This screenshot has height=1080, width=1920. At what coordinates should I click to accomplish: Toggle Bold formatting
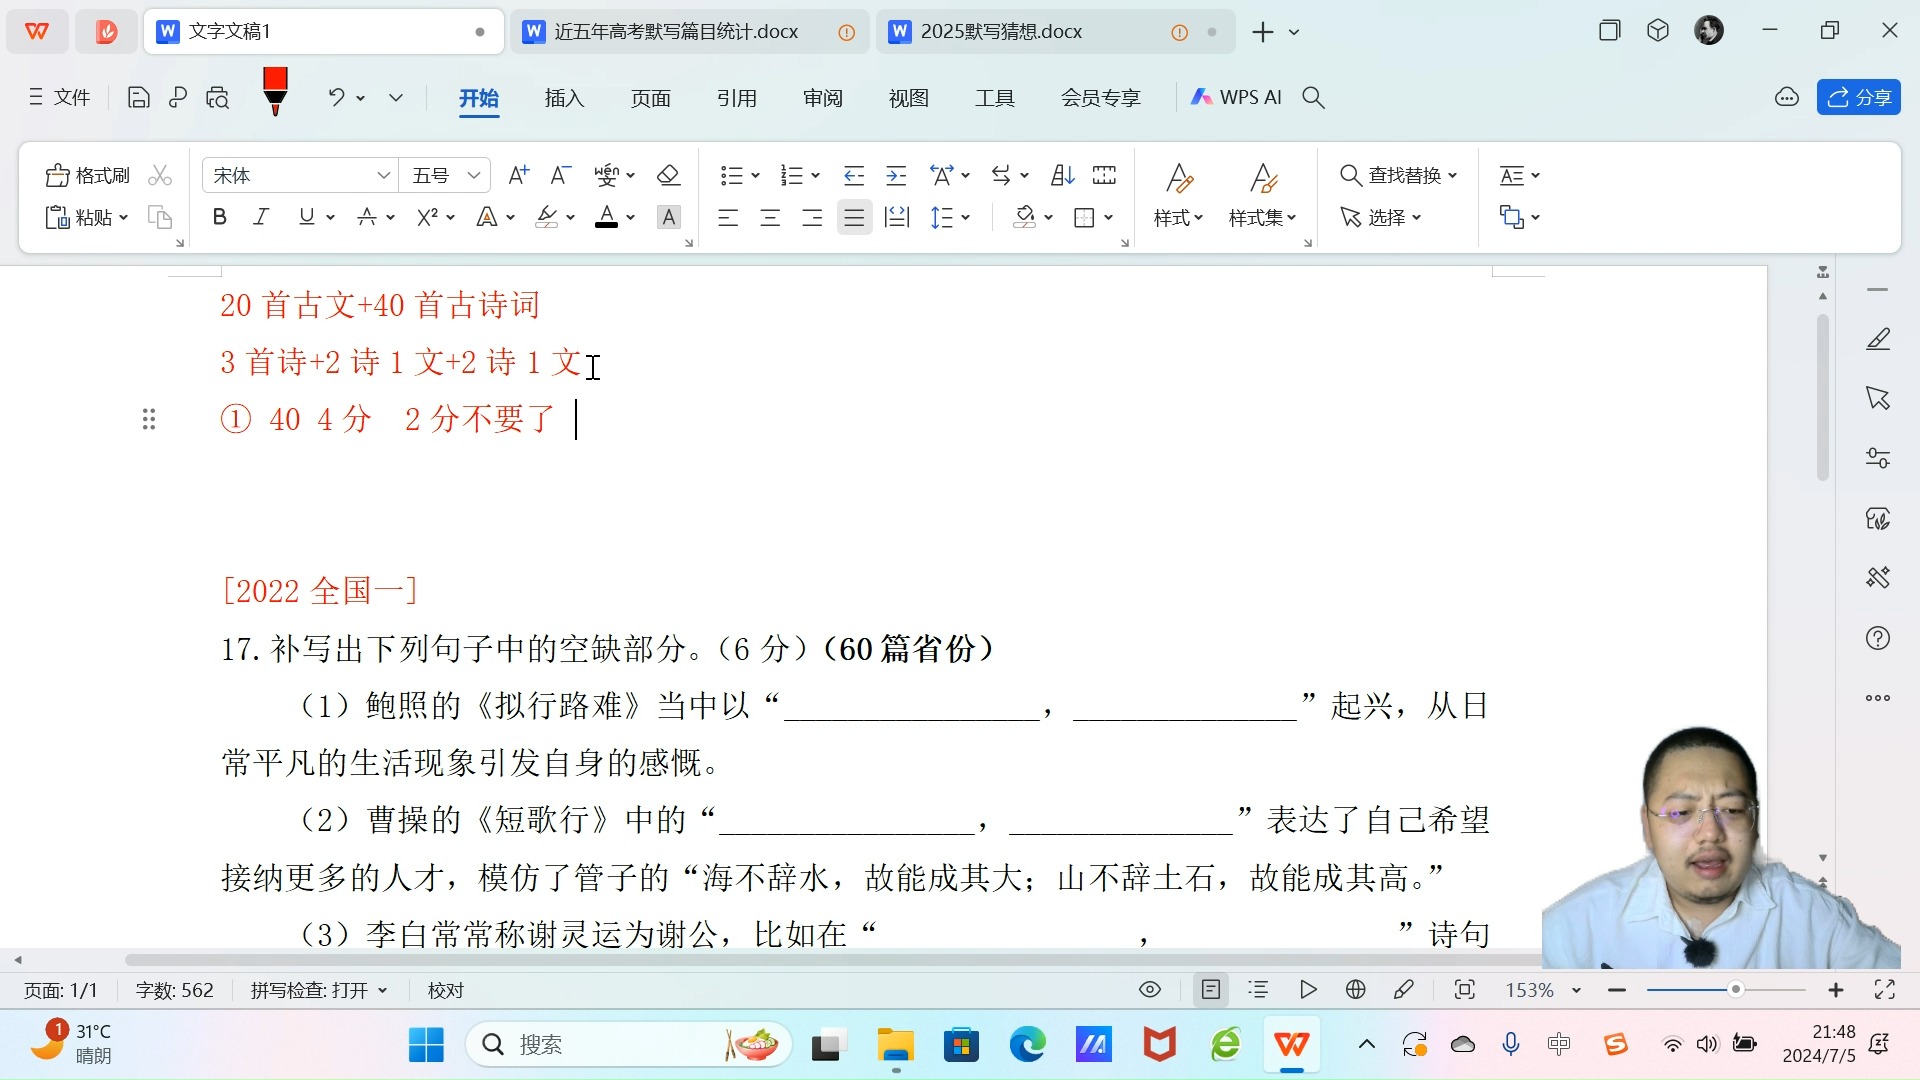(x=220, y=217)
